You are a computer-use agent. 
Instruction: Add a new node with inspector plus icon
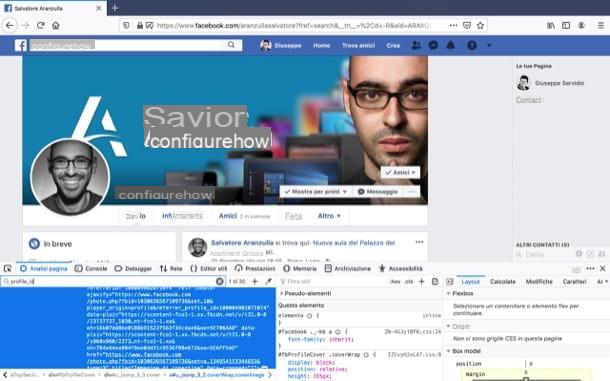point(255,281)
